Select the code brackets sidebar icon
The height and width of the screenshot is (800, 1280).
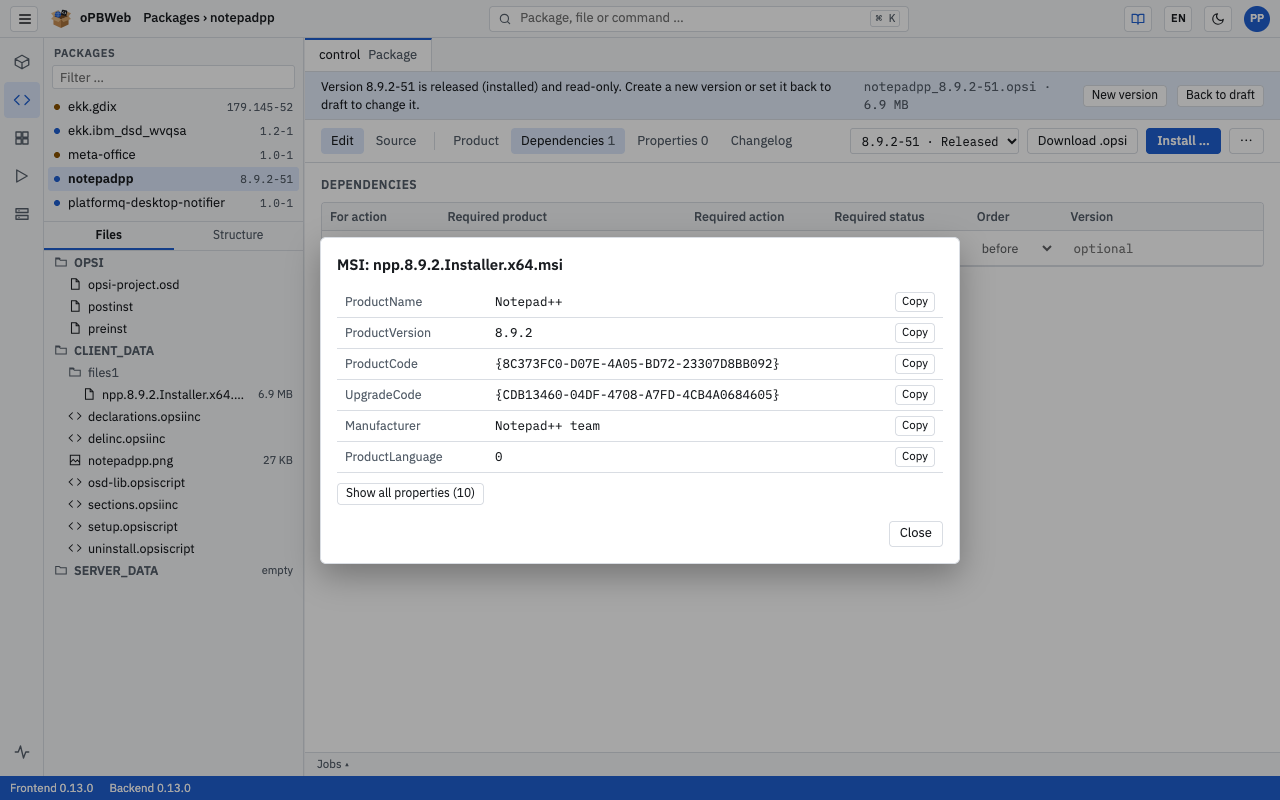click(x=22, y=100)
